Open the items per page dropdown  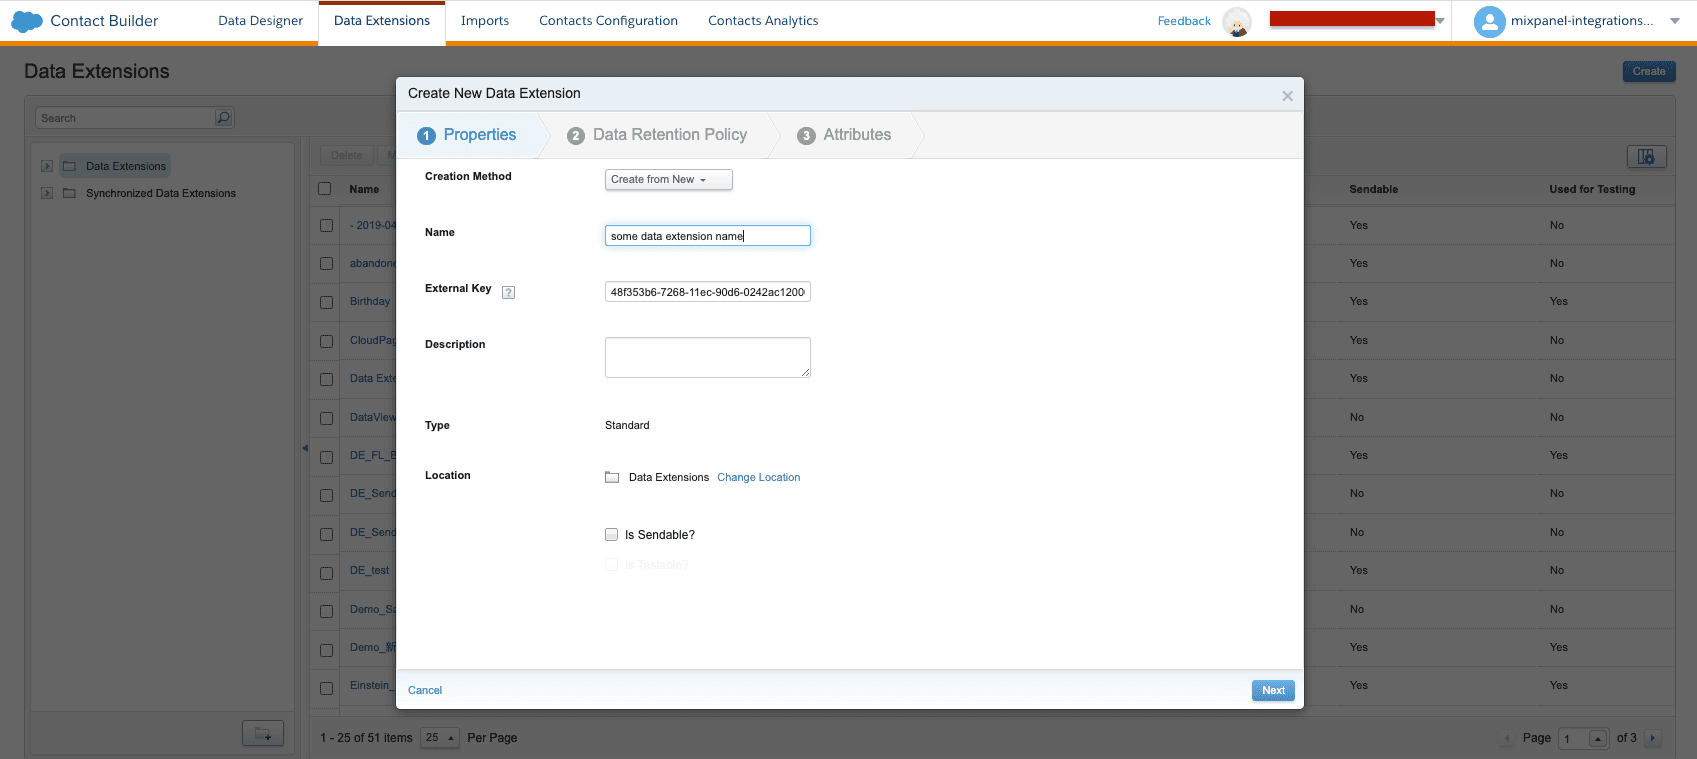pyautogui.click(x=439, y=738)
